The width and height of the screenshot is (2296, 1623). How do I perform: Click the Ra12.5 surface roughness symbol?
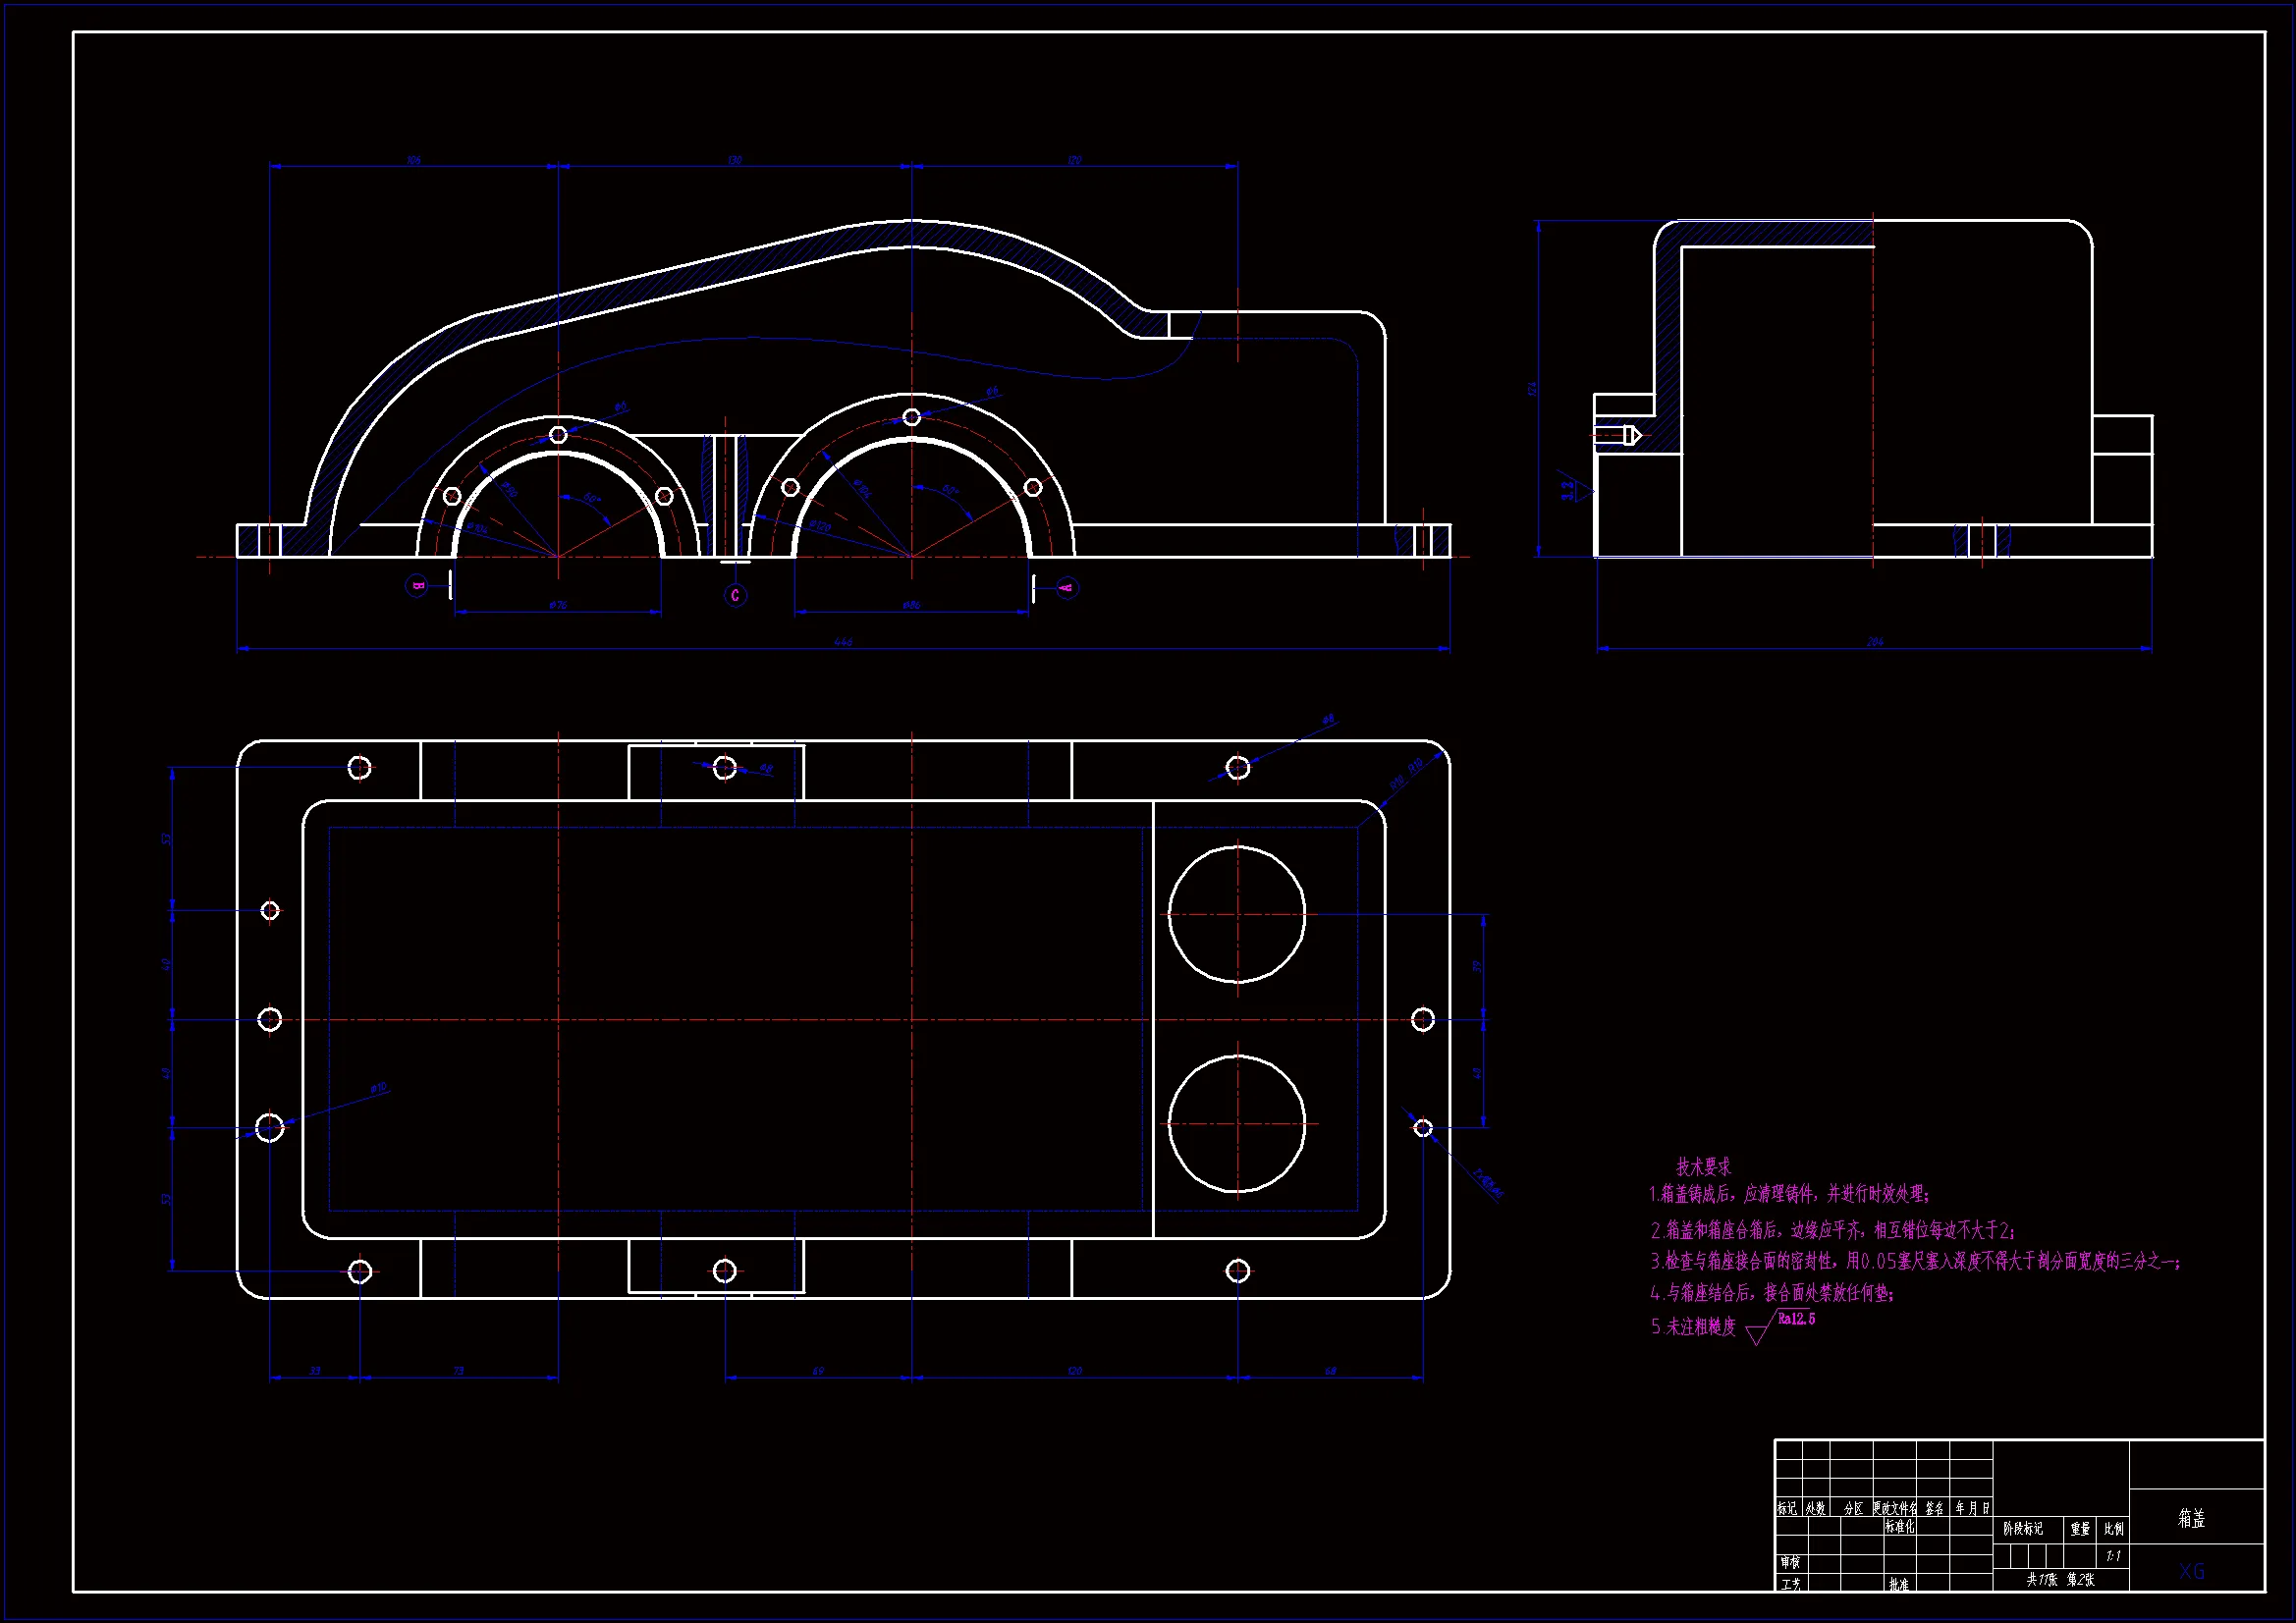[x=1795, y=1319]
